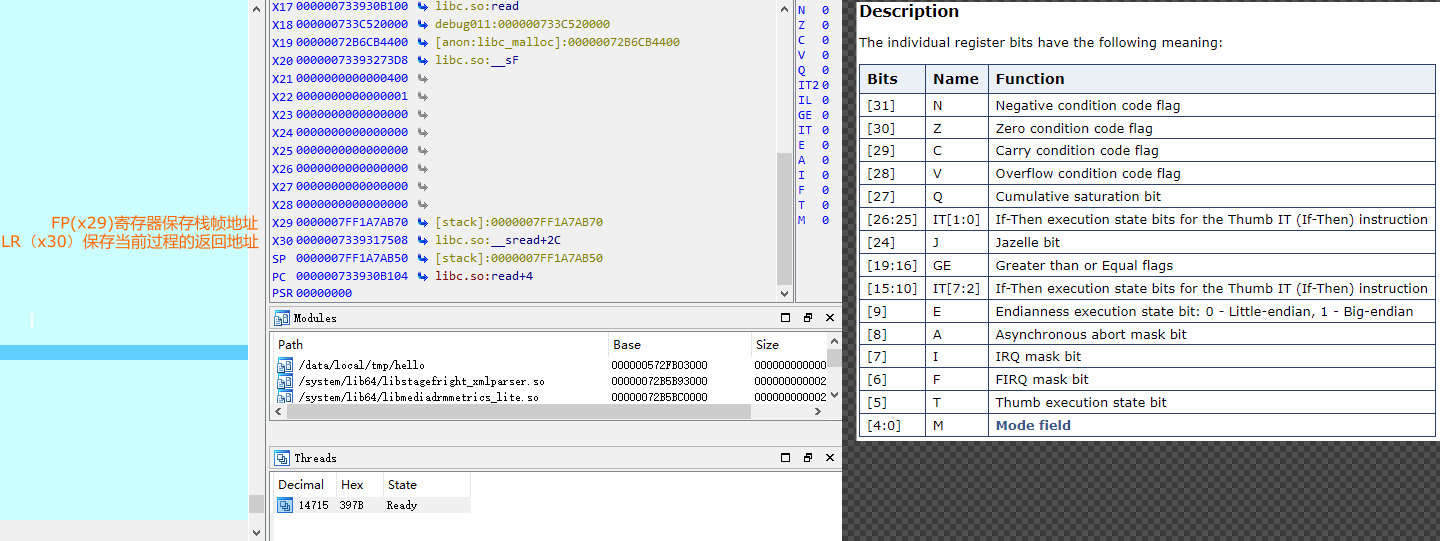This screenshot has height=541, width=1440.
Task: Click the registers pane scroll-down arrow
Action: (x=784, y=294)
